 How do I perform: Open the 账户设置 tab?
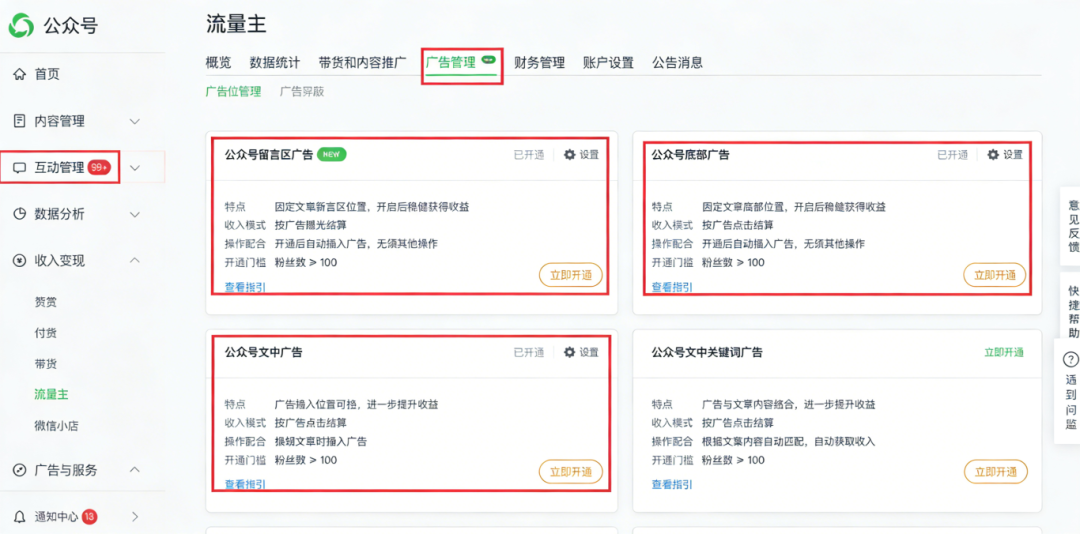tap(608, 63)
